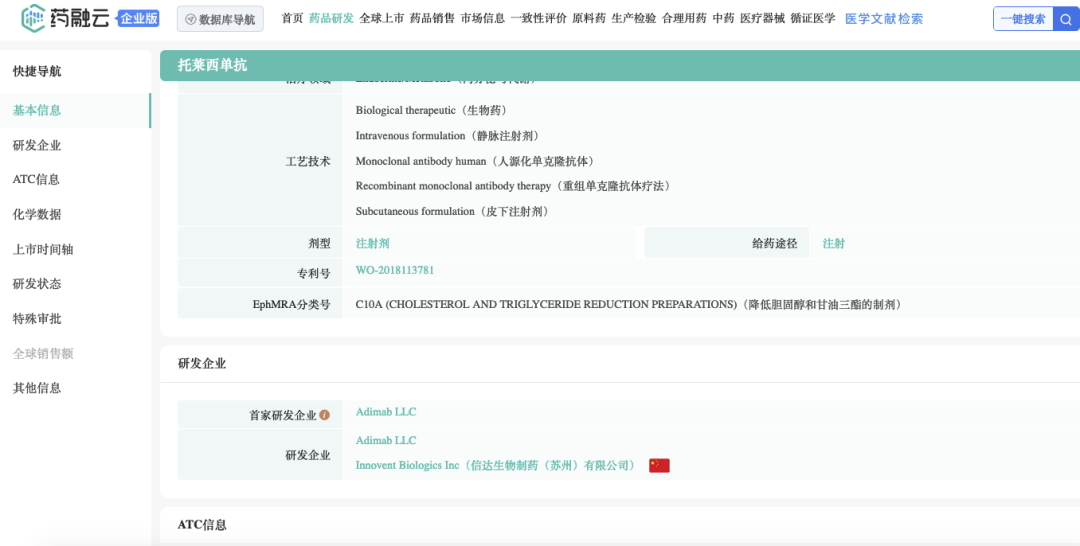Click the 企业版 badge
The width and height of the screenshot is (1080, 546).
click(x=137, y=18)
